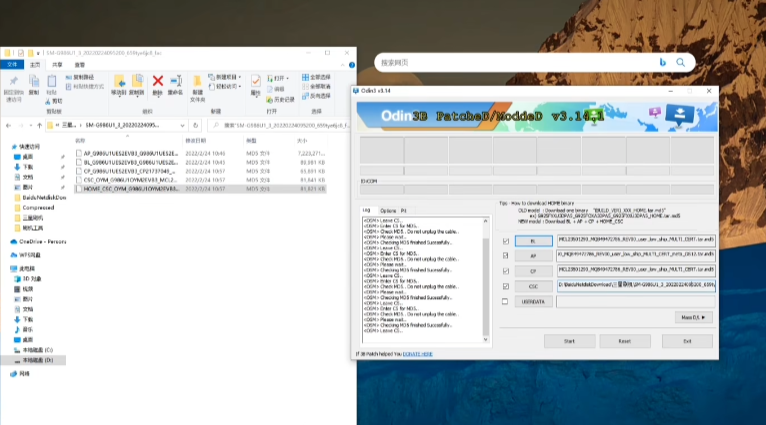Enable the USERDATA checkbox in Odin
766x425 pixels.
click(505, 301)
